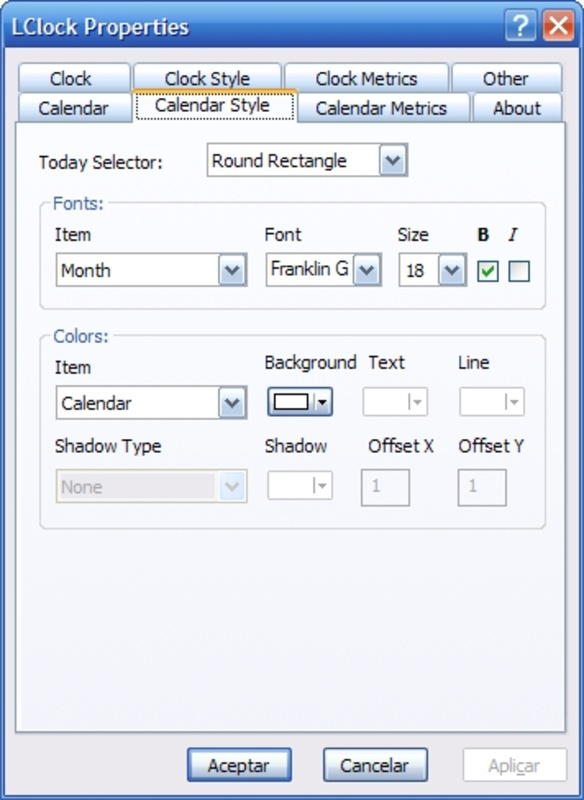Click the Cancelar button
The width and height of the screenshot is (584, 800).
(375, 764)
